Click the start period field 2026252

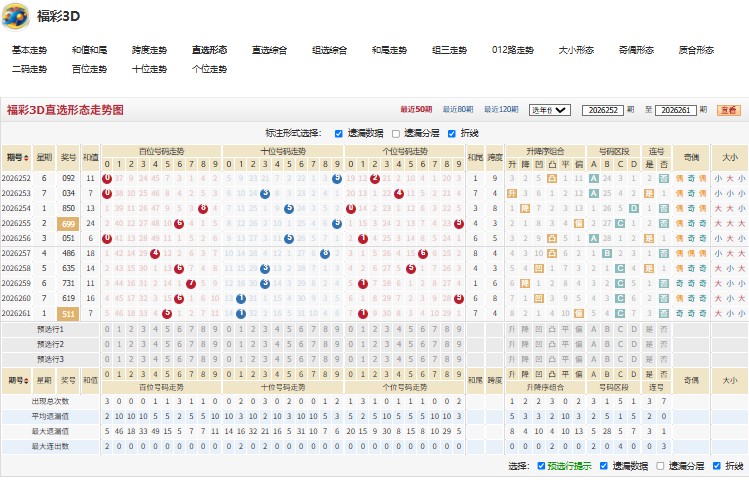[x=603, y=110]
